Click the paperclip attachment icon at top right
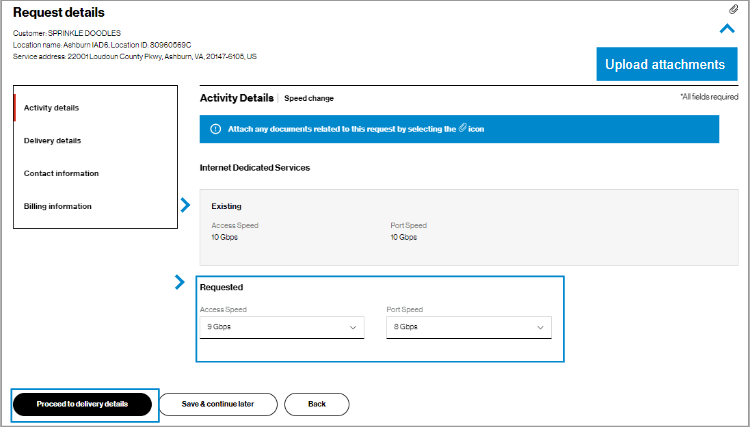Viewport: 750px width, 427px height. [x=733, y=9]
